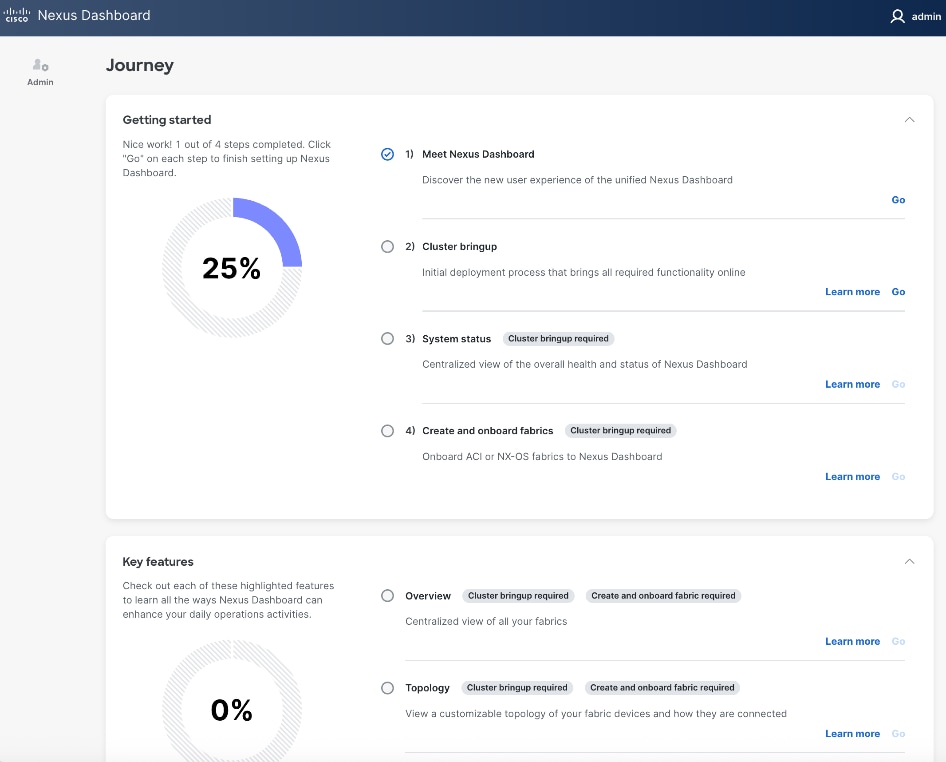
Task: Click the status circle beside Overview feature
Action: (x=387, y=595)
